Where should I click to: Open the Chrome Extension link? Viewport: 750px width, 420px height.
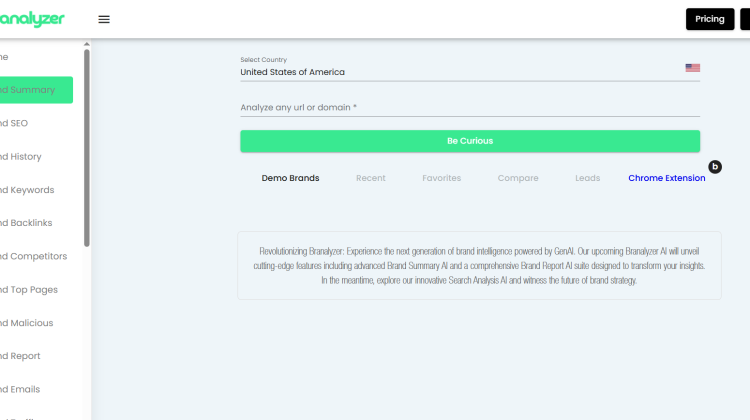tap(667, 178)
